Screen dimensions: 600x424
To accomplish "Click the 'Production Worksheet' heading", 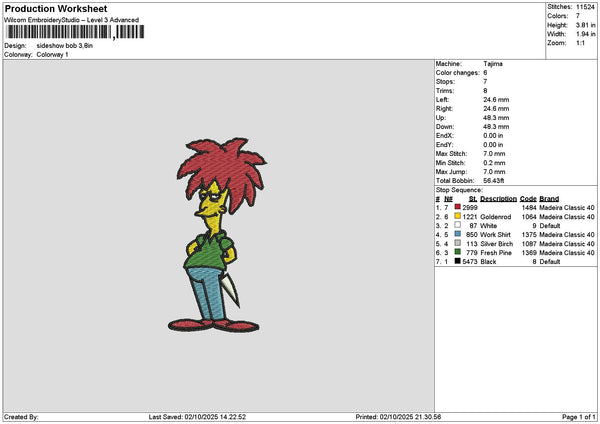I will click(x=56, y=9).
